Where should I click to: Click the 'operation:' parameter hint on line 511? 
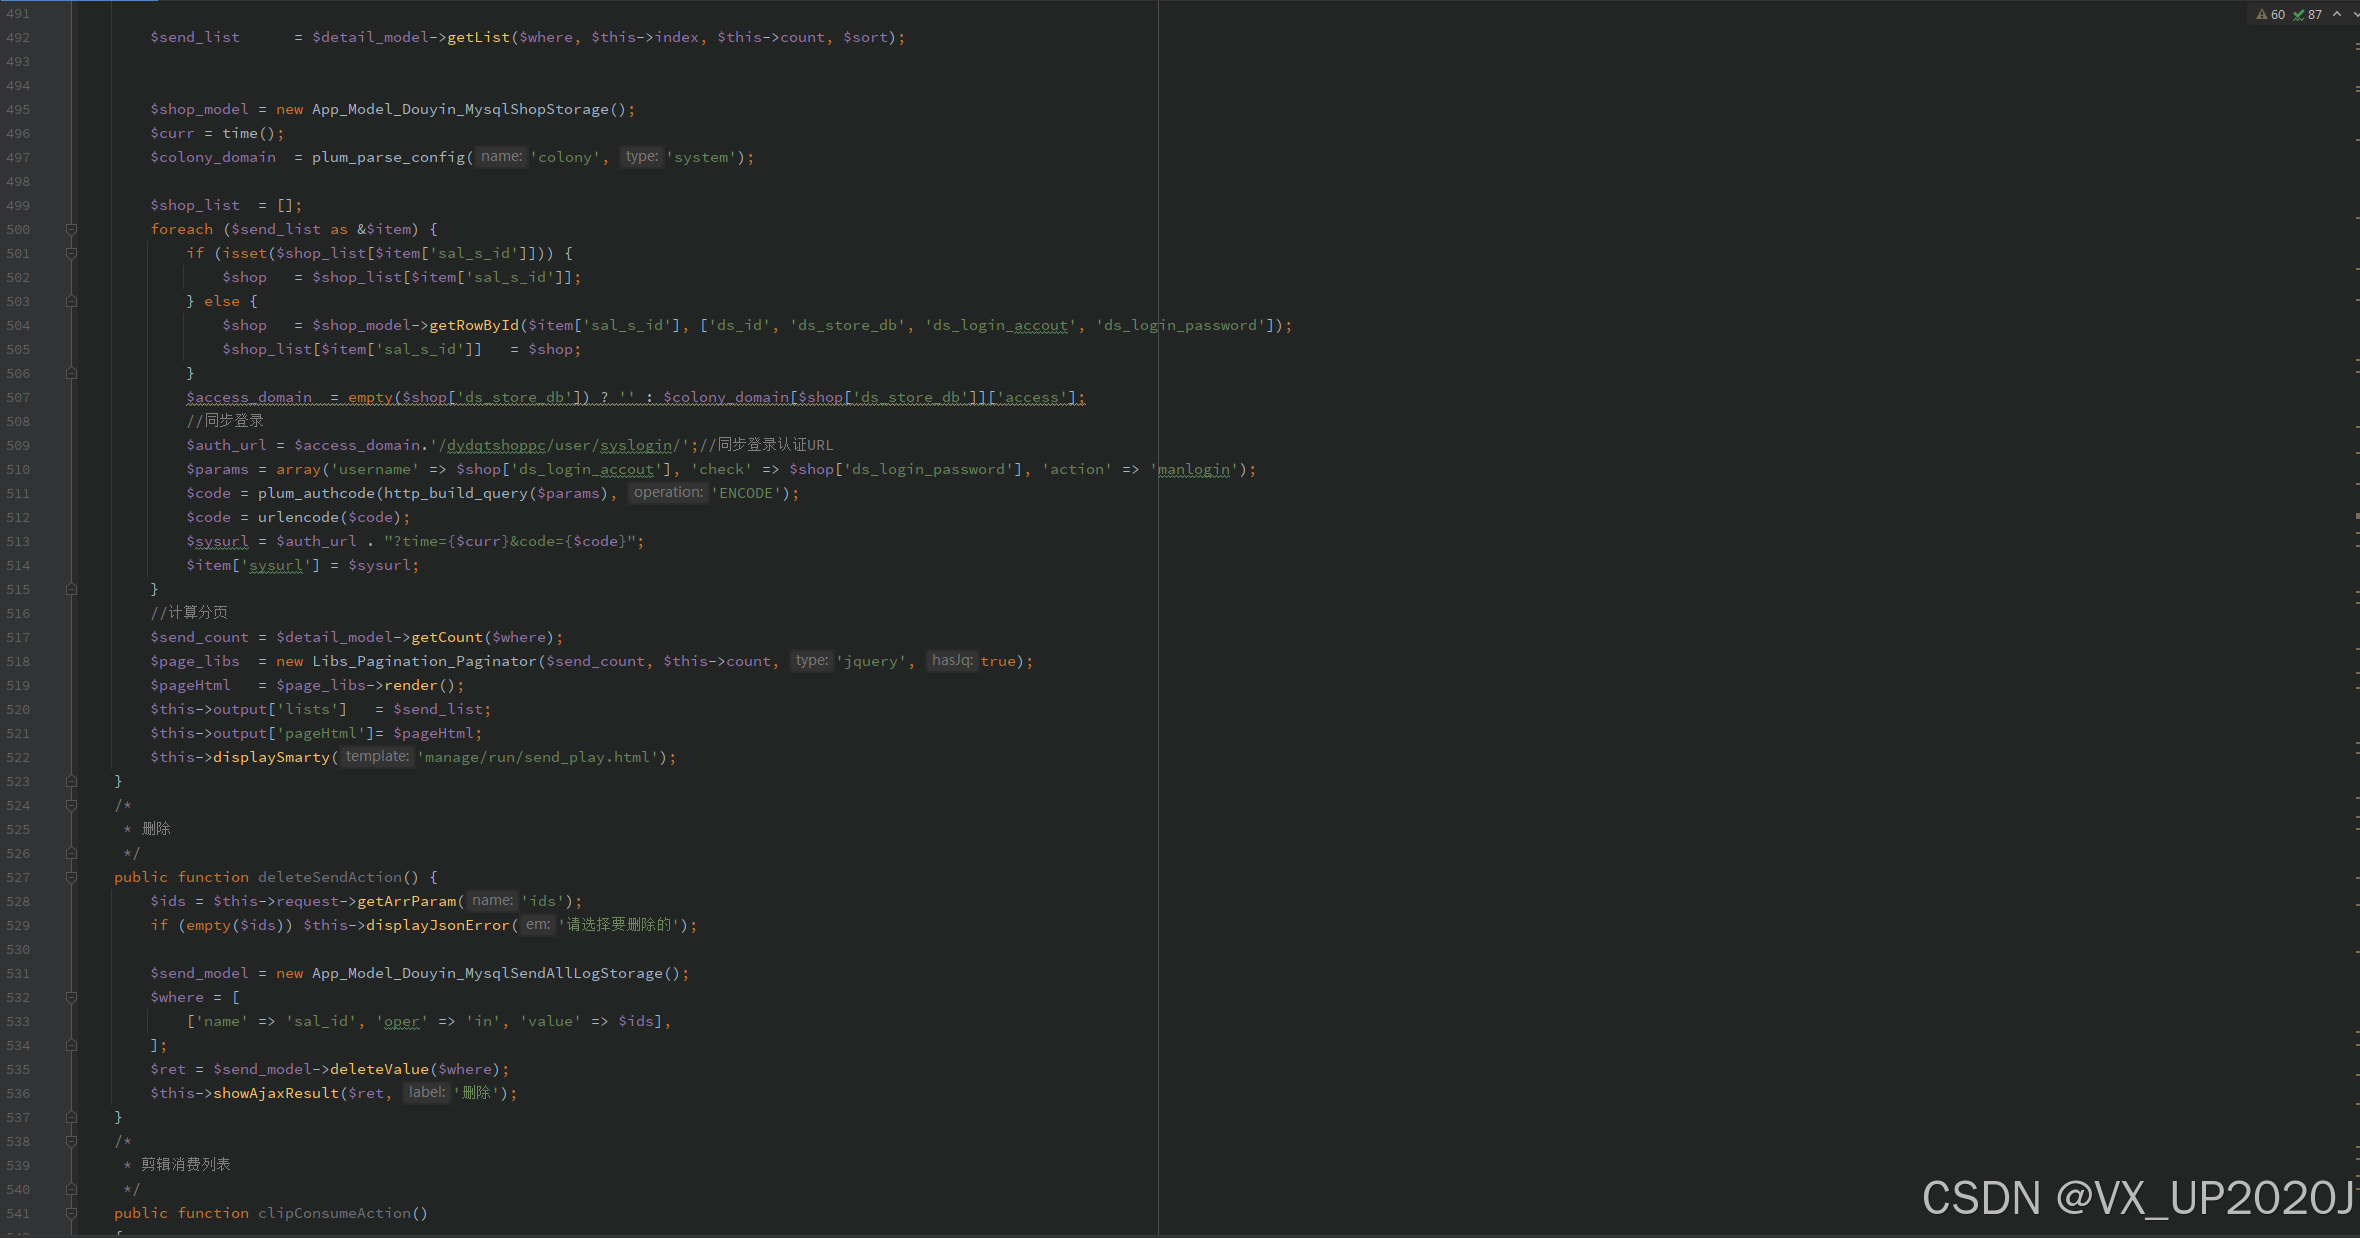tap(668, 493)
